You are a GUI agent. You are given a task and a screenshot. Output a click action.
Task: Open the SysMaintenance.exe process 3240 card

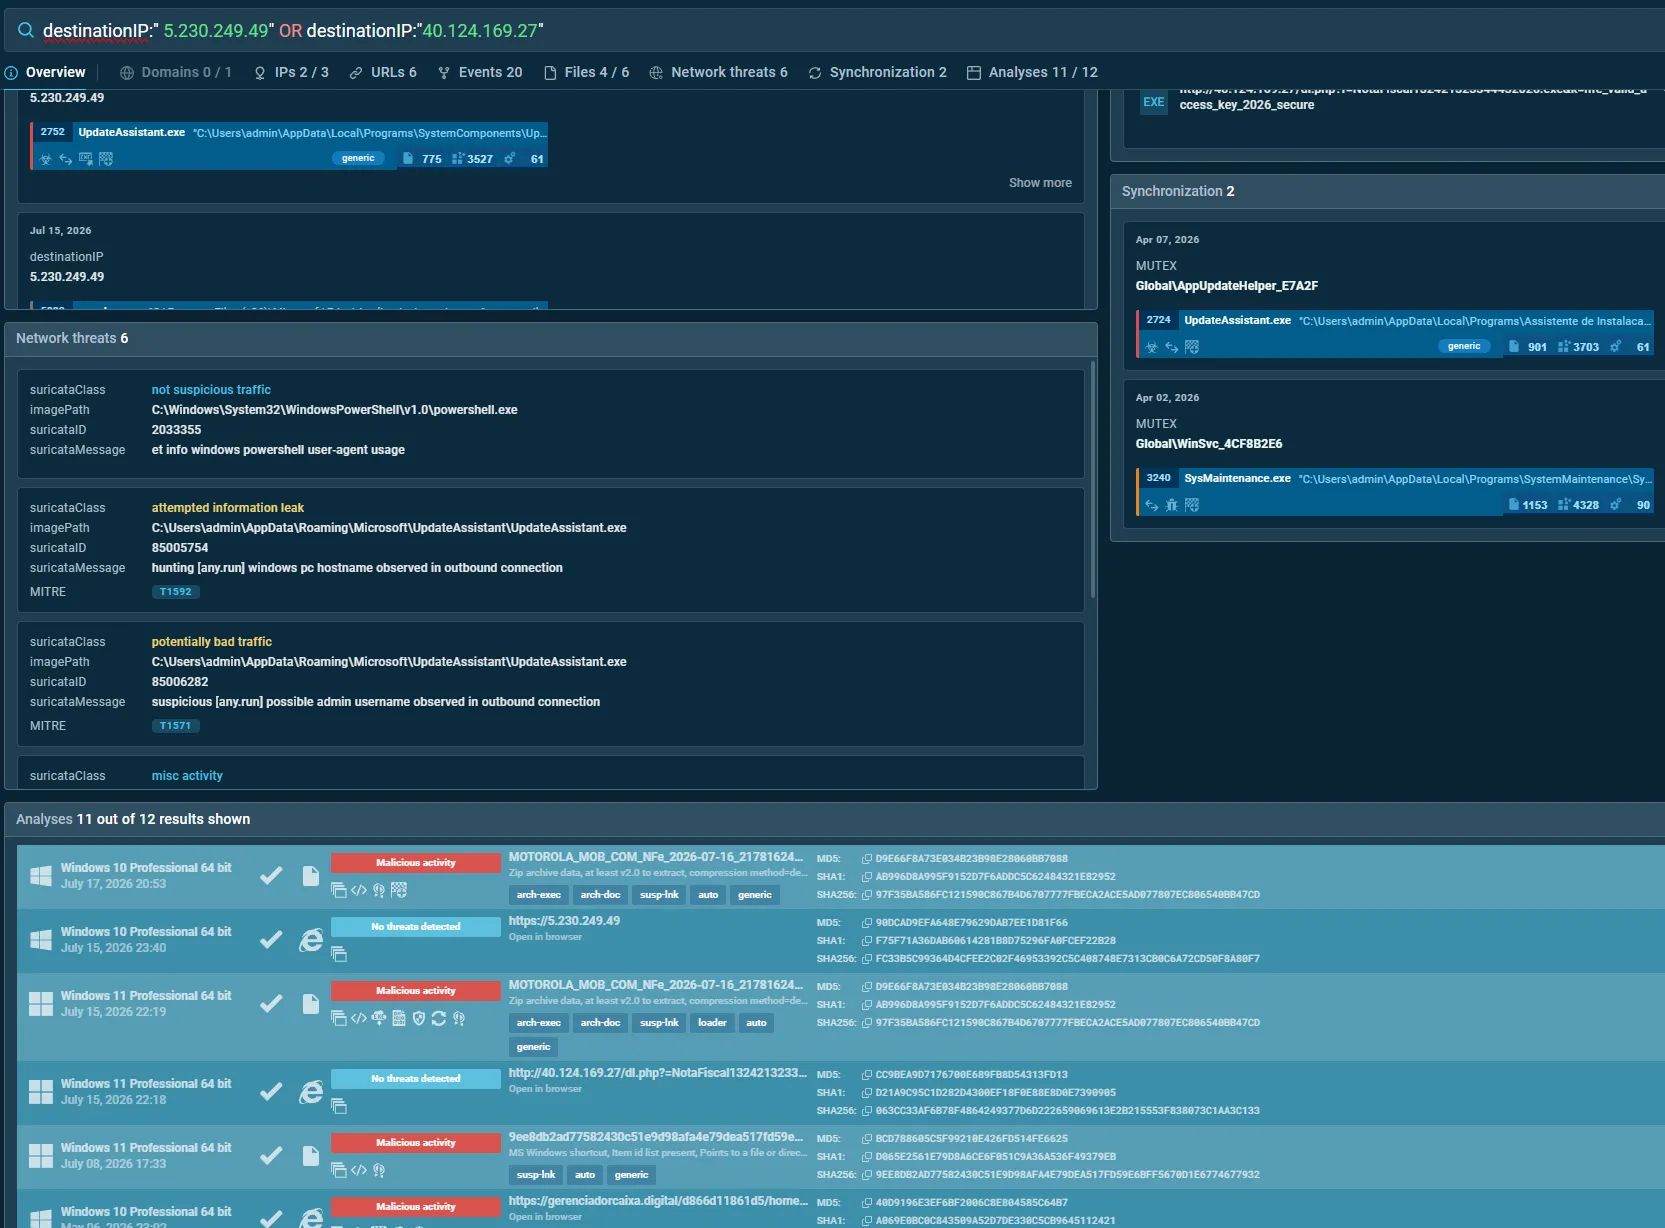[x=1394, y=491]
